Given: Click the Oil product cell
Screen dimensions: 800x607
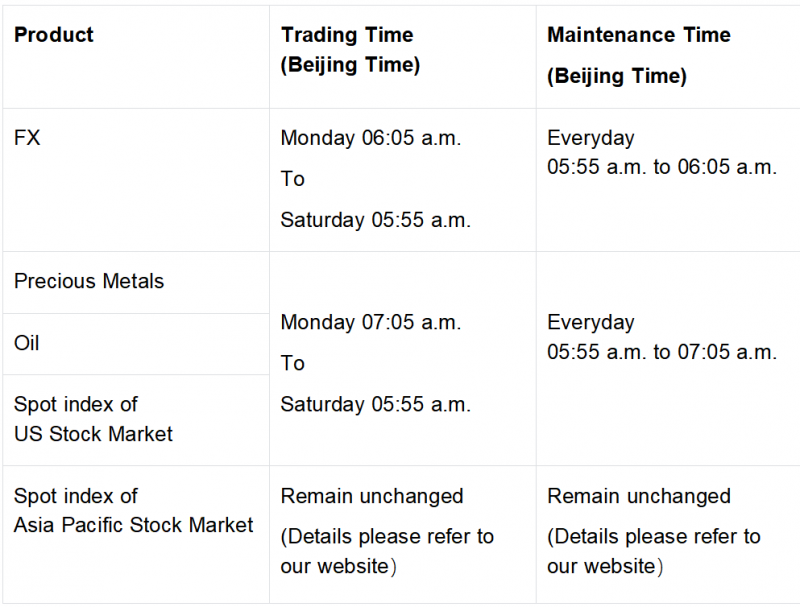Looking at the screenshot, I should coord(27,343).
